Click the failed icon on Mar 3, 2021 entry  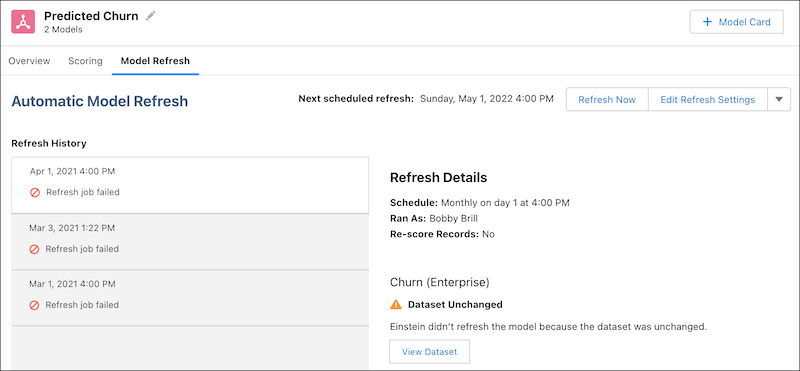[34, 249]
